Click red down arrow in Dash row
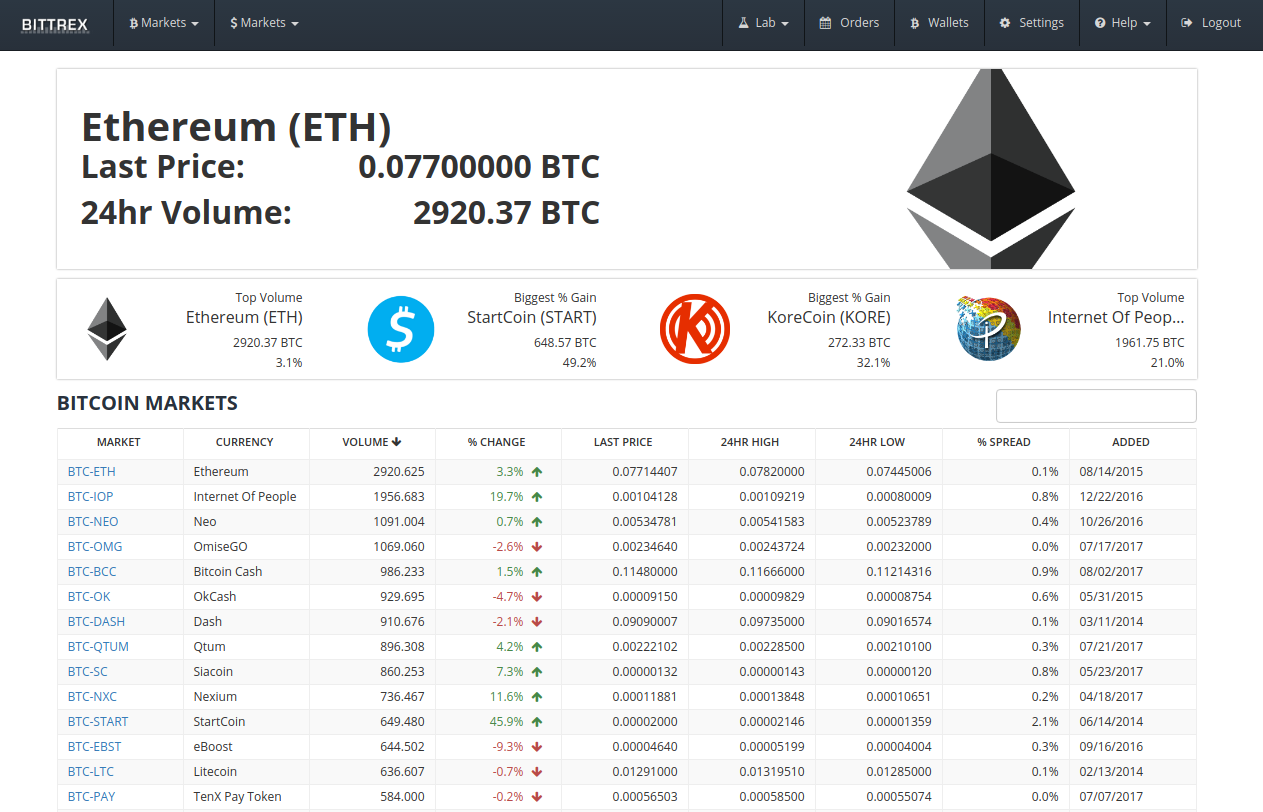The height and width of the screenshot is (812, 1263). (537, 622)
